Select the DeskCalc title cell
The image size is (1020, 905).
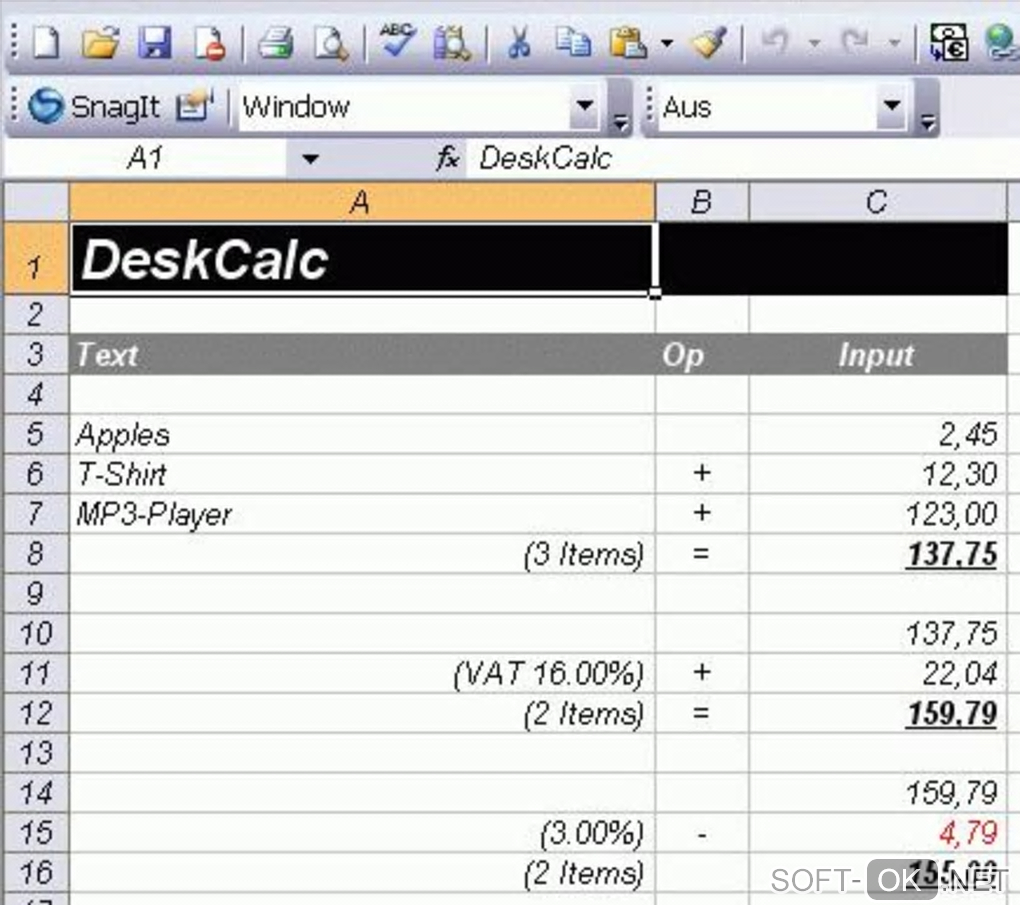(x=362, y=260)
